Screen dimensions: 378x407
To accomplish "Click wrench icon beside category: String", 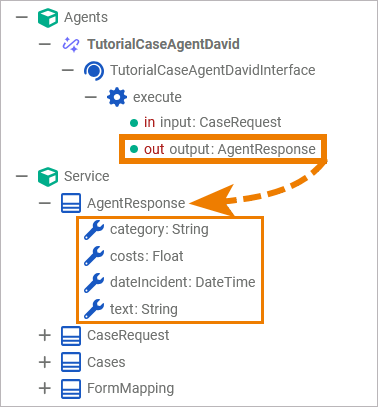I will tap(94, 230).
